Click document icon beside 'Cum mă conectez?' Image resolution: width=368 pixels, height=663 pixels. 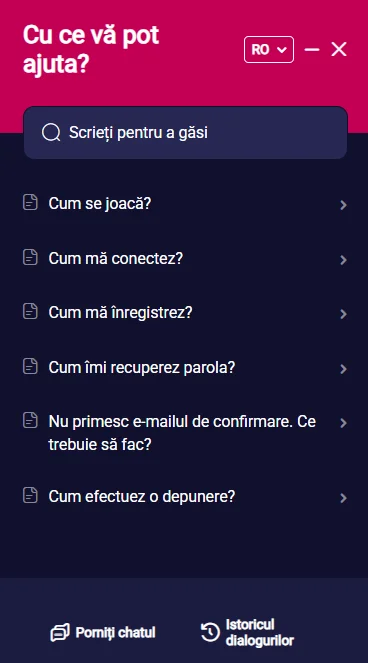30,258
